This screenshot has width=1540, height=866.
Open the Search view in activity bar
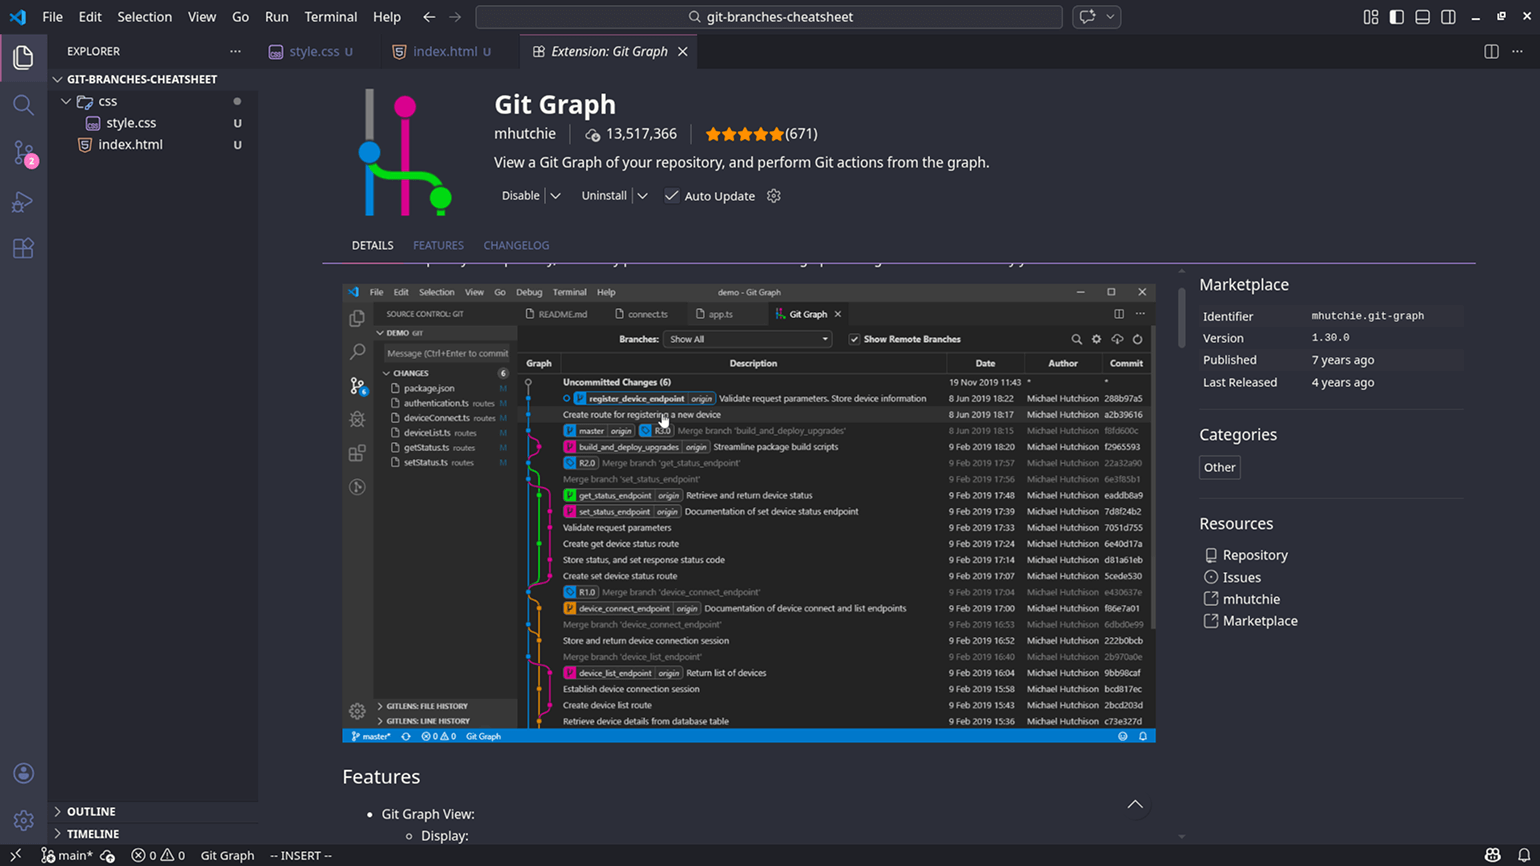(24, 105)
